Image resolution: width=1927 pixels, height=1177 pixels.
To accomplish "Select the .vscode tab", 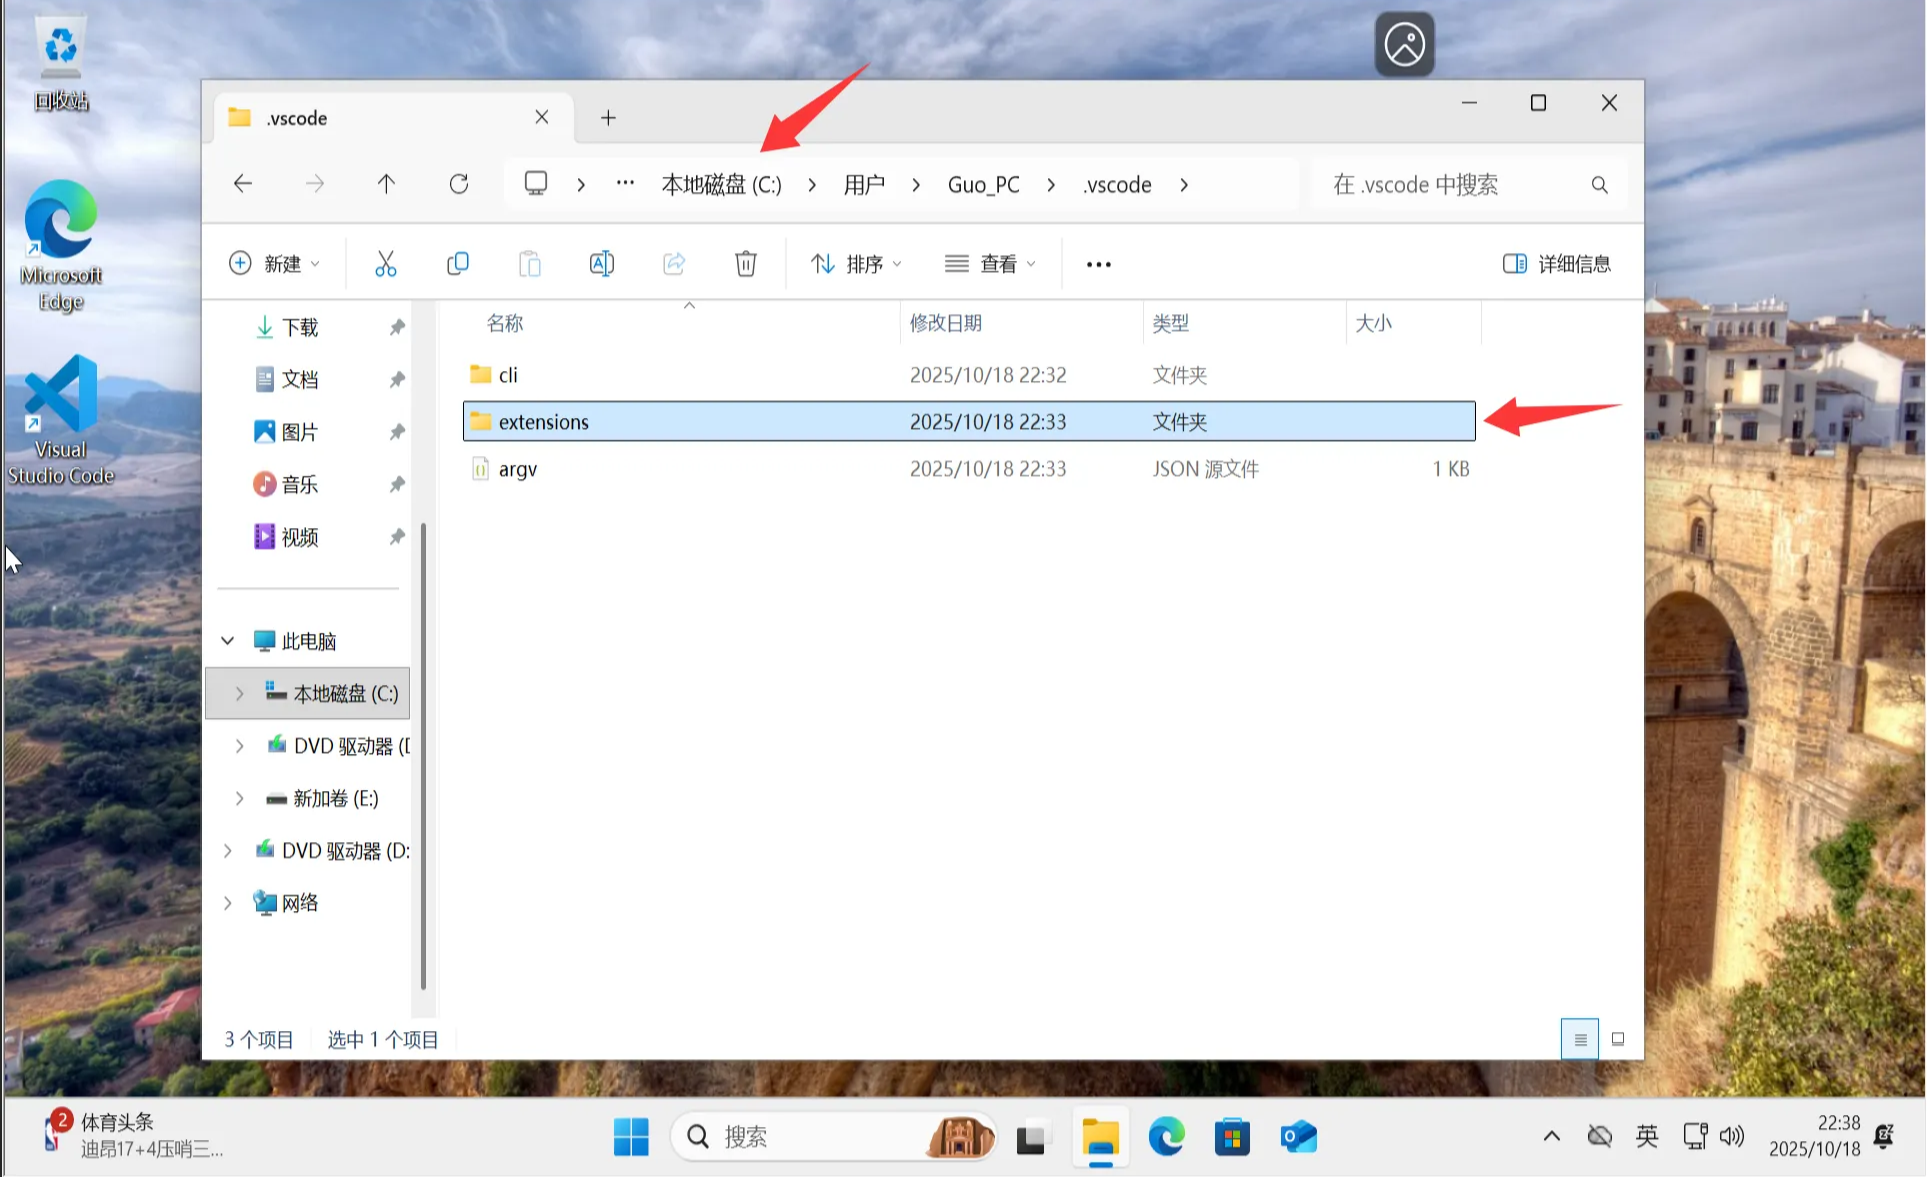I will click(x=296, y=117).
